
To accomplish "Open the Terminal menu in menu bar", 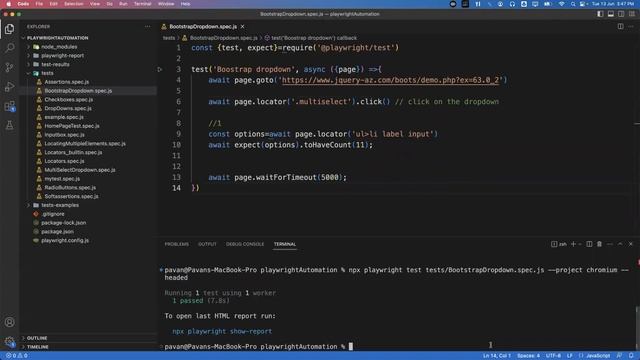I will [142, 4].
